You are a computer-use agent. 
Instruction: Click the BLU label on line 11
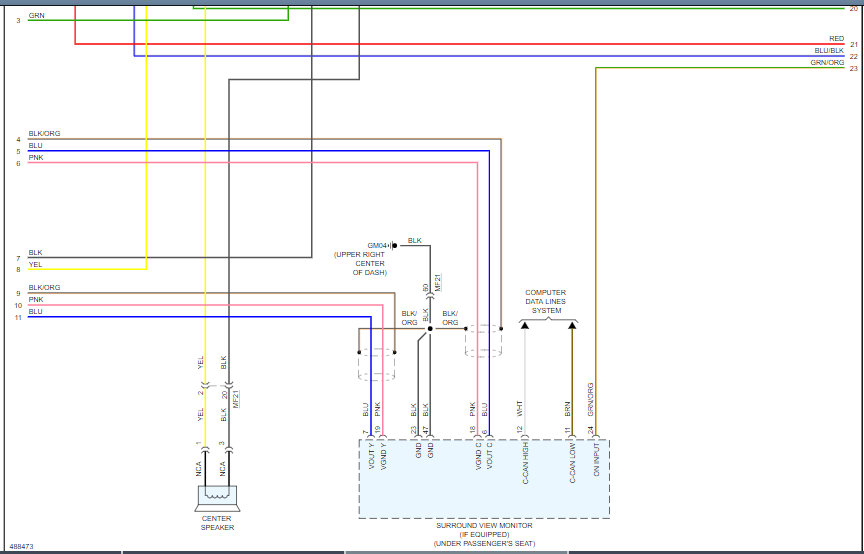35,312
